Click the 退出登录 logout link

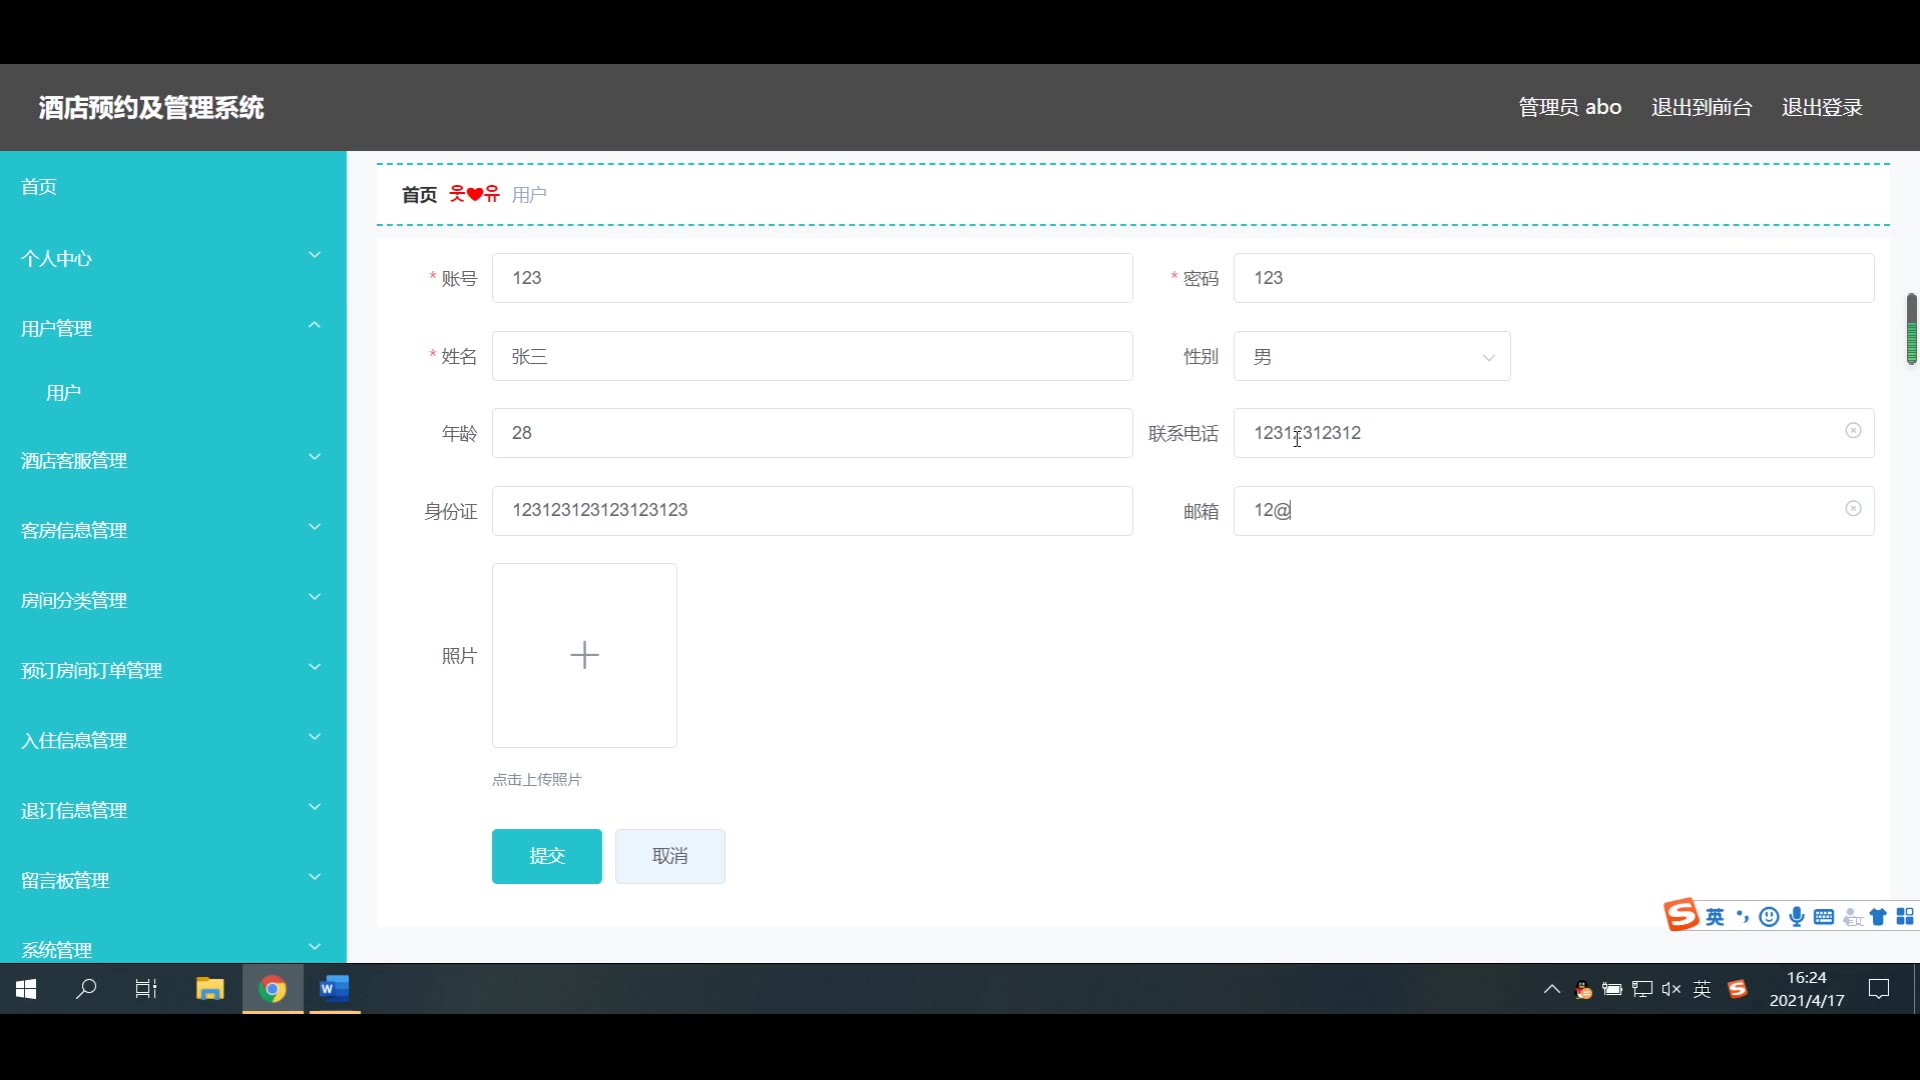coord(1821,107)
